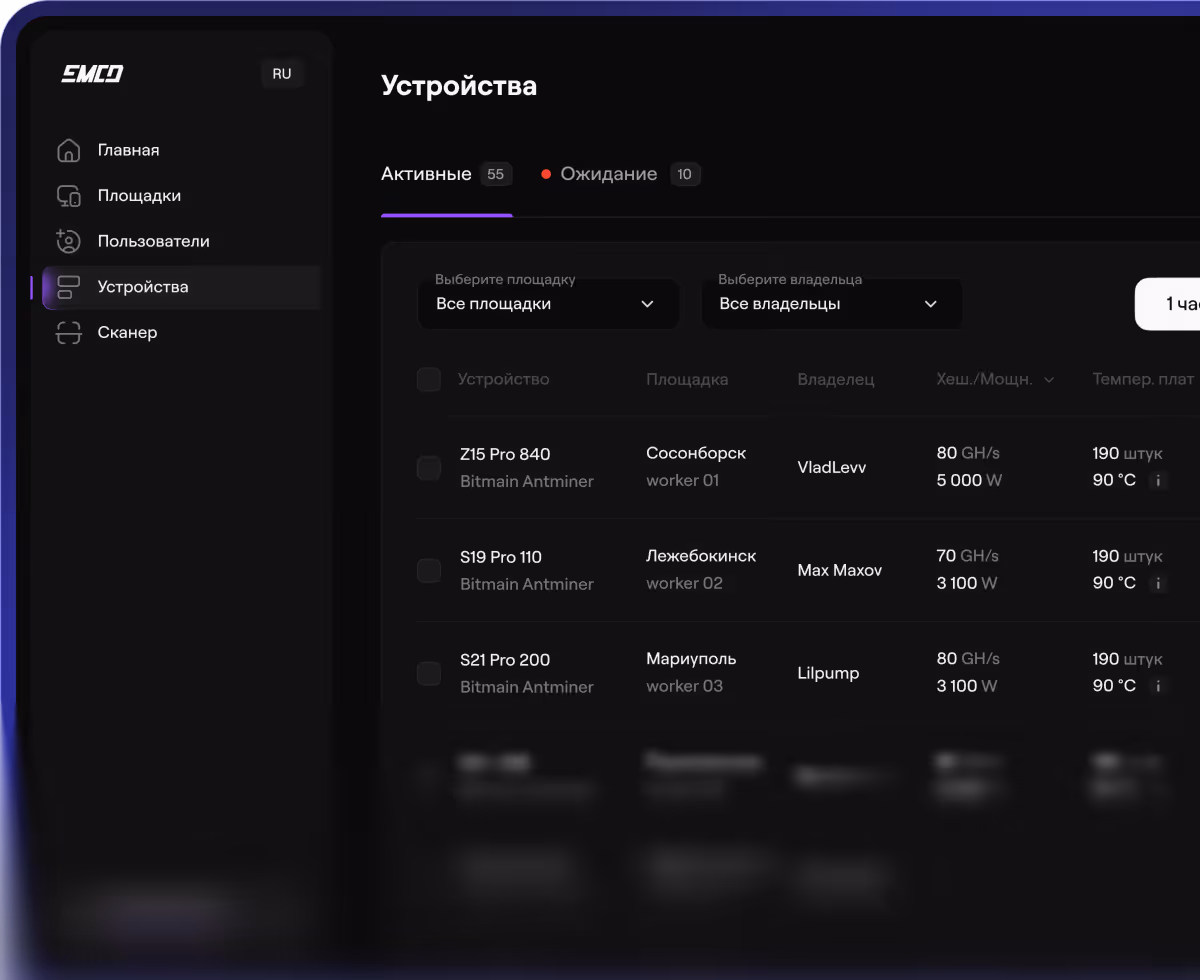Click the 10 count badge on Ожидание

685,174
